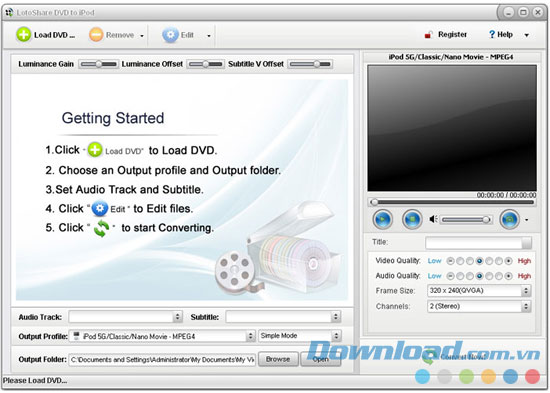Open Help from the toolbar

tap(505, 34)
